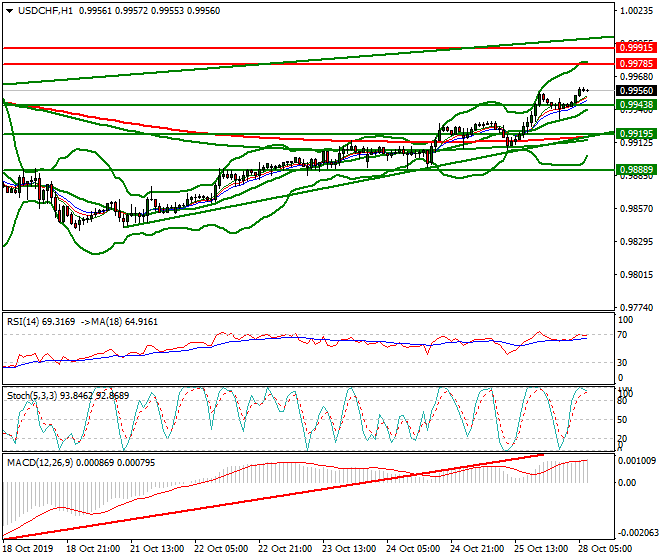Click the red 0.99785 price level label

click(636, 64)
